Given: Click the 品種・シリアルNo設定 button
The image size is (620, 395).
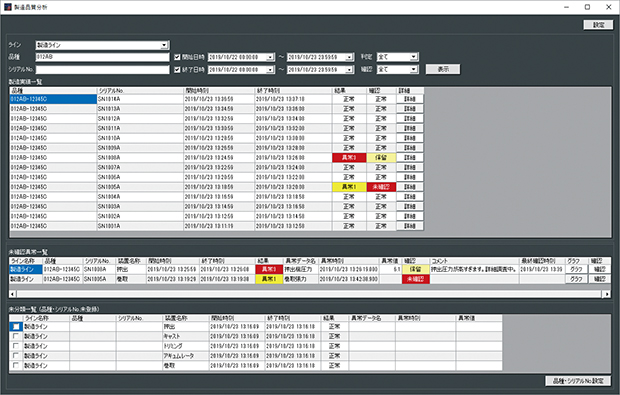Looking at the screenshot, I should coord(578,381).
